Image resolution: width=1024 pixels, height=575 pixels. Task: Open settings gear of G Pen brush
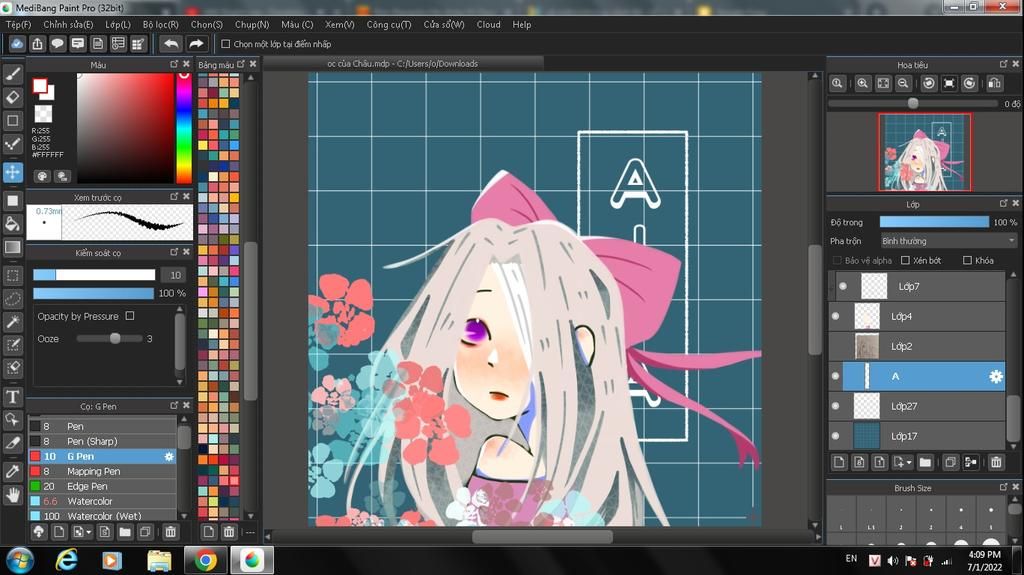168,457
